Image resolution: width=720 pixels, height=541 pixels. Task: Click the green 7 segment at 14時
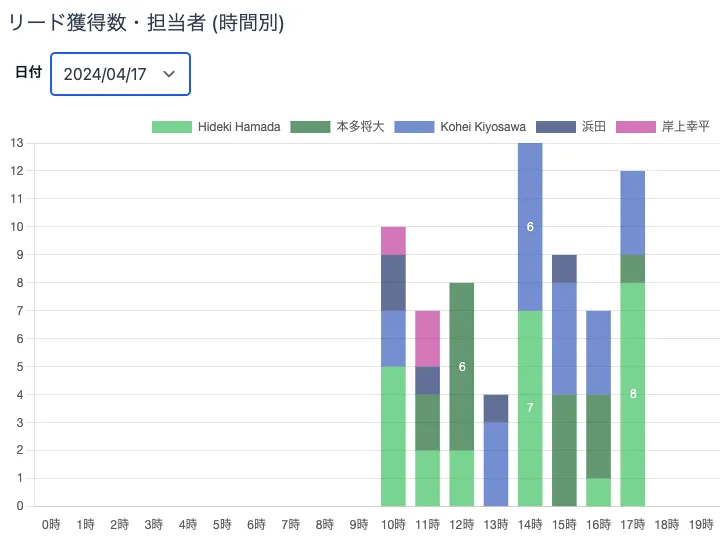pos(530,408)
